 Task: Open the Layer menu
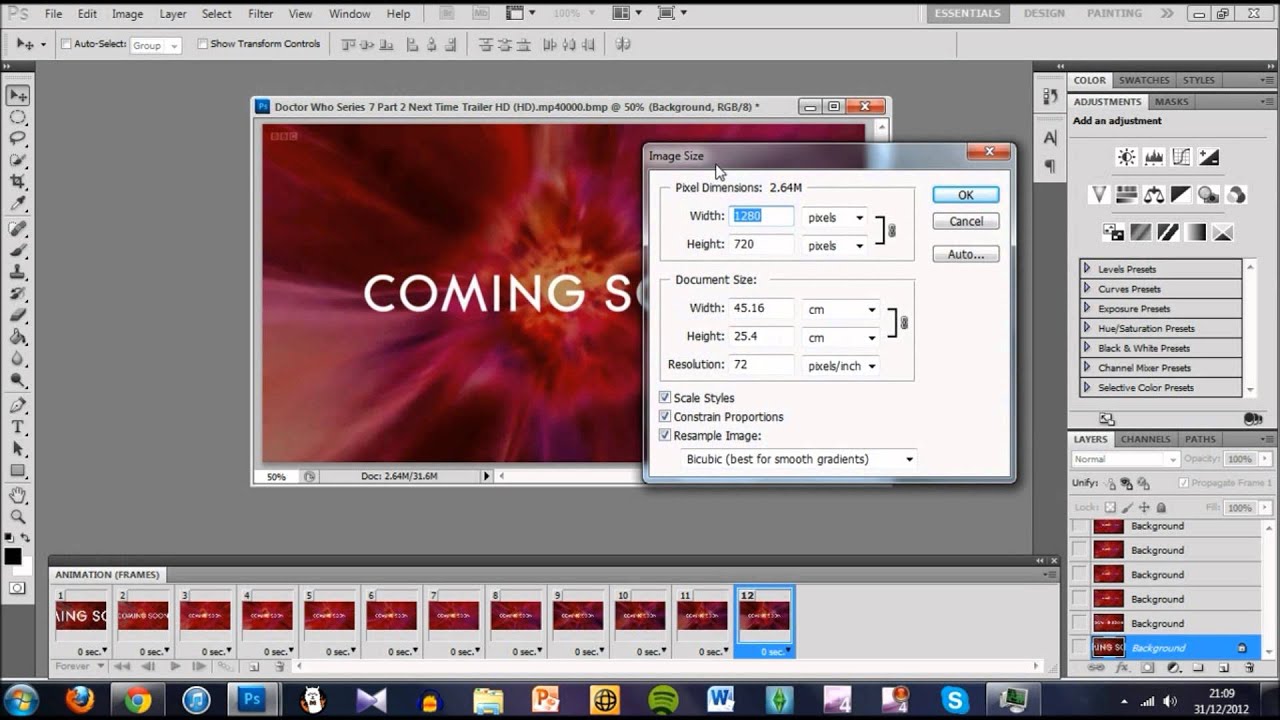173,14
